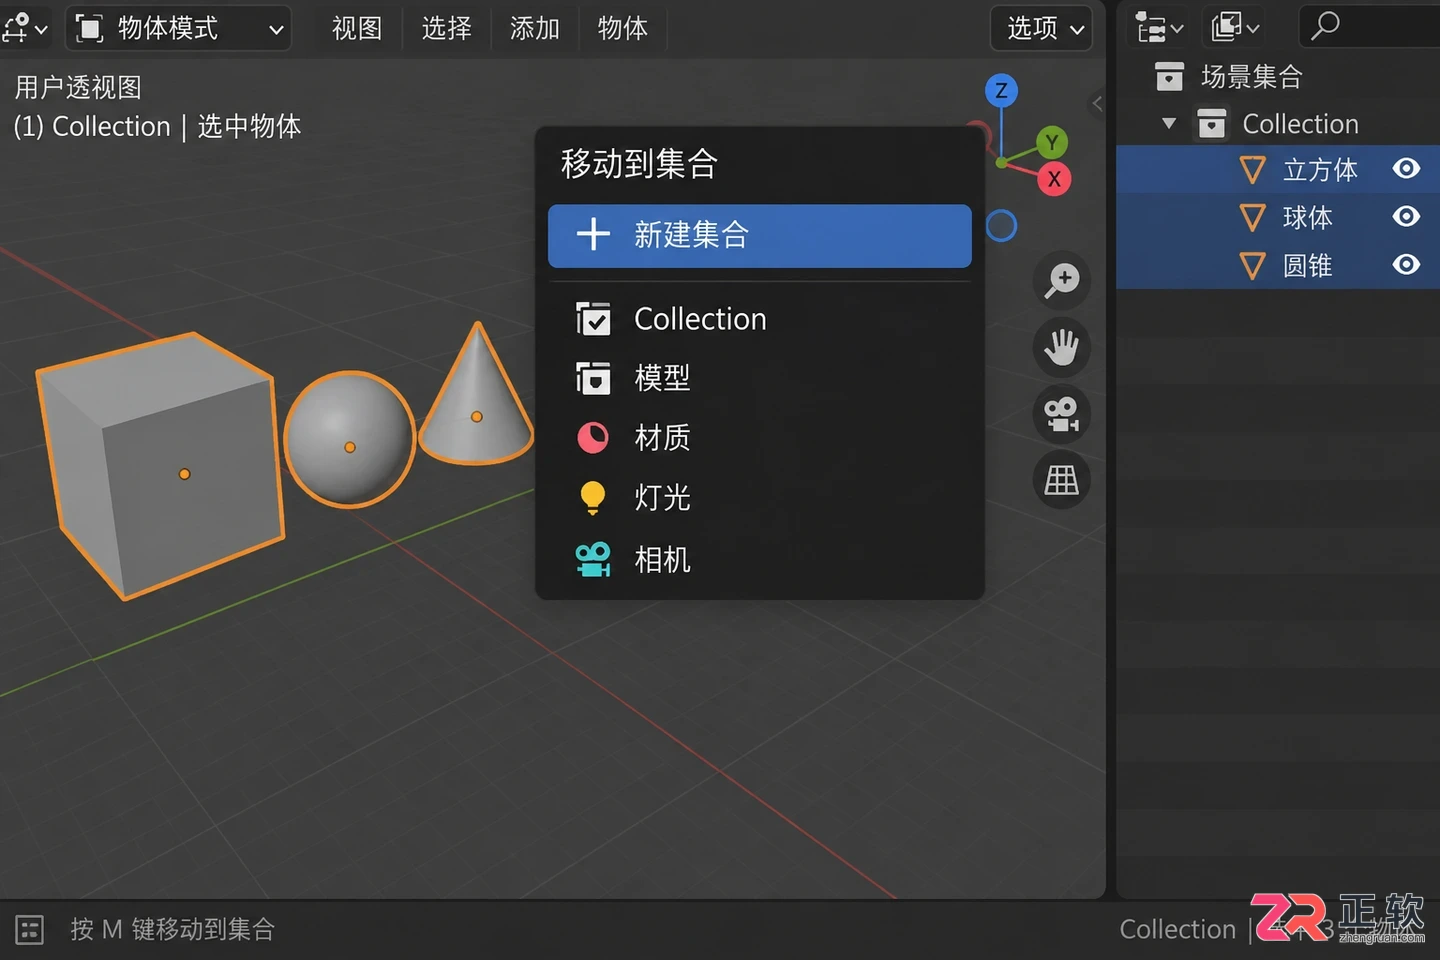
Task: Expand the 选项 dropdown
Action: (1042, 28)
